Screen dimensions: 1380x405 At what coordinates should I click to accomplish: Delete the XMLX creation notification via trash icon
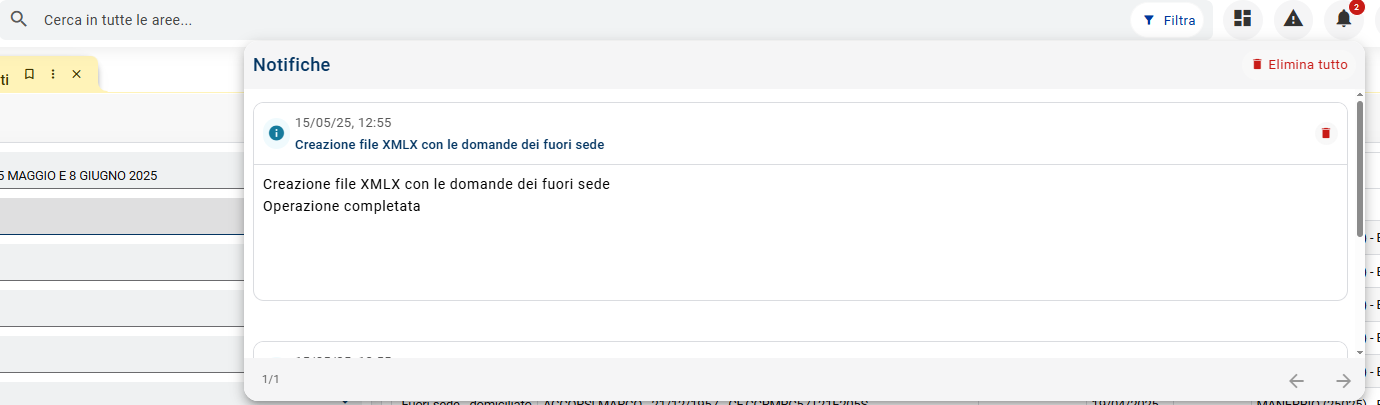pyautogui.click(x=1326, y=133)
